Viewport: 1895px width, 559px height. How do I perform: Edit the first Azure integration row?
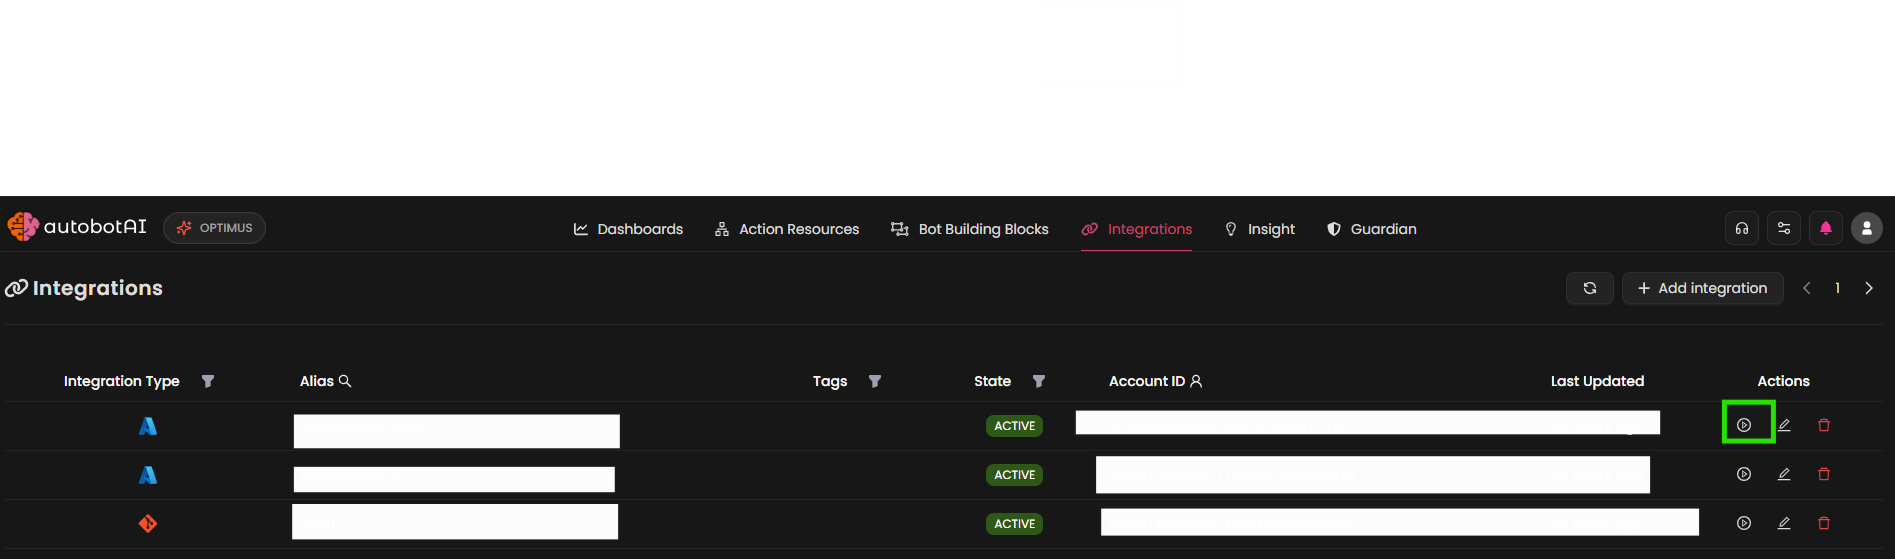[x=1783, y=425]
